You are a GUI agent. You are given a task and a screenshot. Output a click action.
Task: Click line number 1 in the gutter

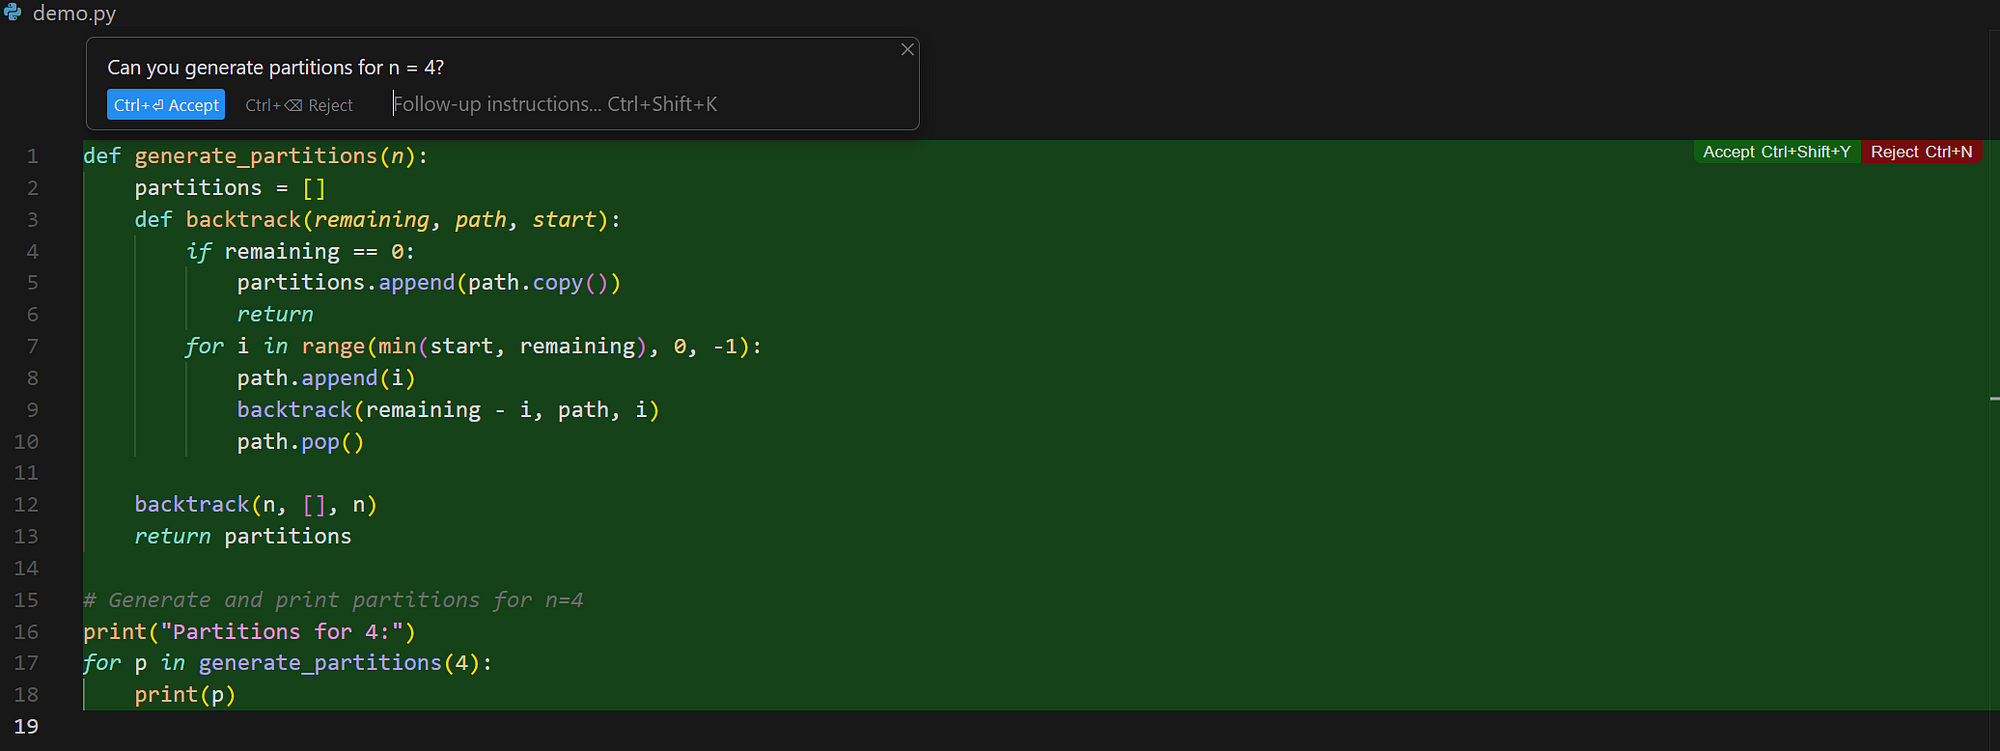click(32, 156)
